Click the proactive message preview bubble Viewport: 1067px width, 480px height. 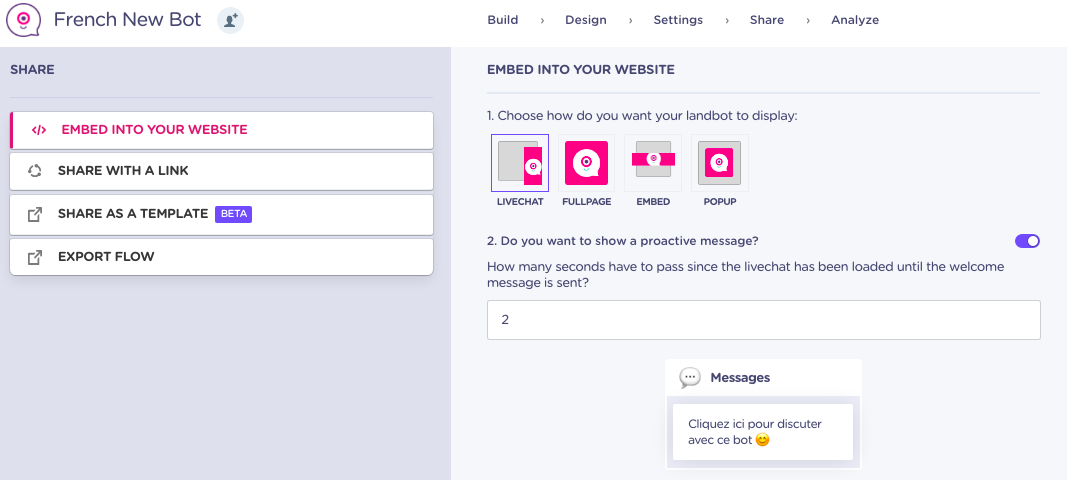point(762,432)
